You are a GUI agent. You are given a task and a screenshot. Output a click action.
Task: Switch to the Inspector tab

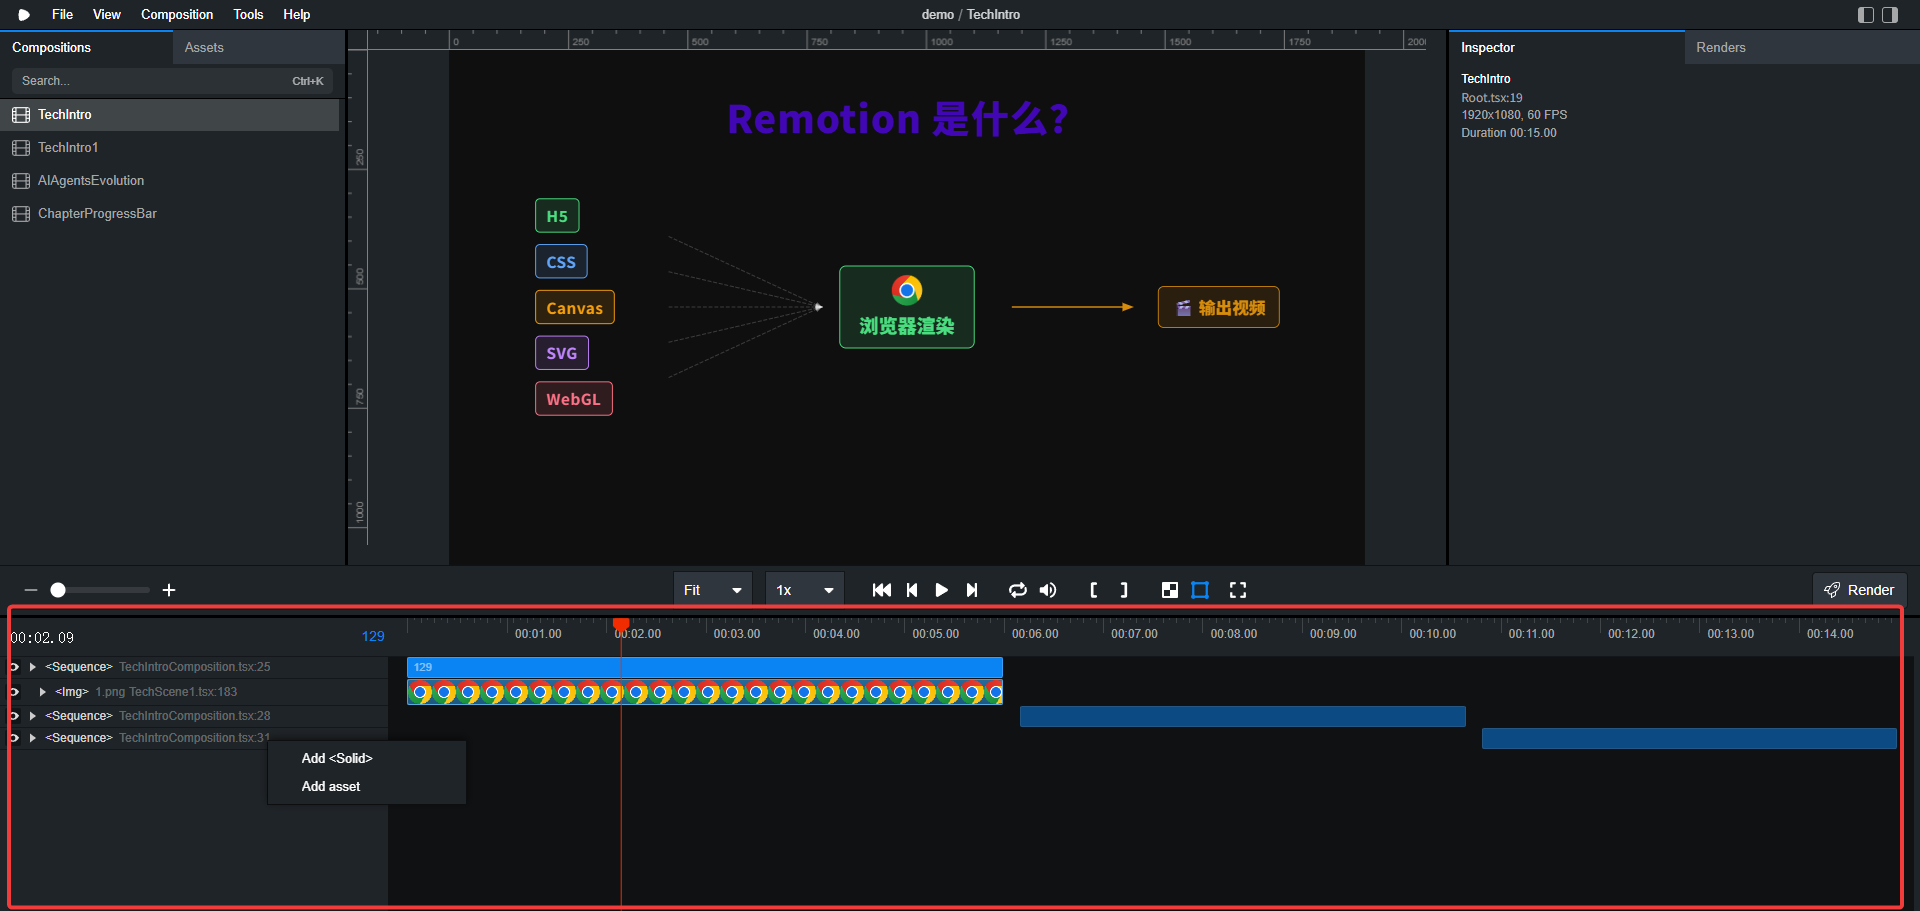pos(1567,48)
